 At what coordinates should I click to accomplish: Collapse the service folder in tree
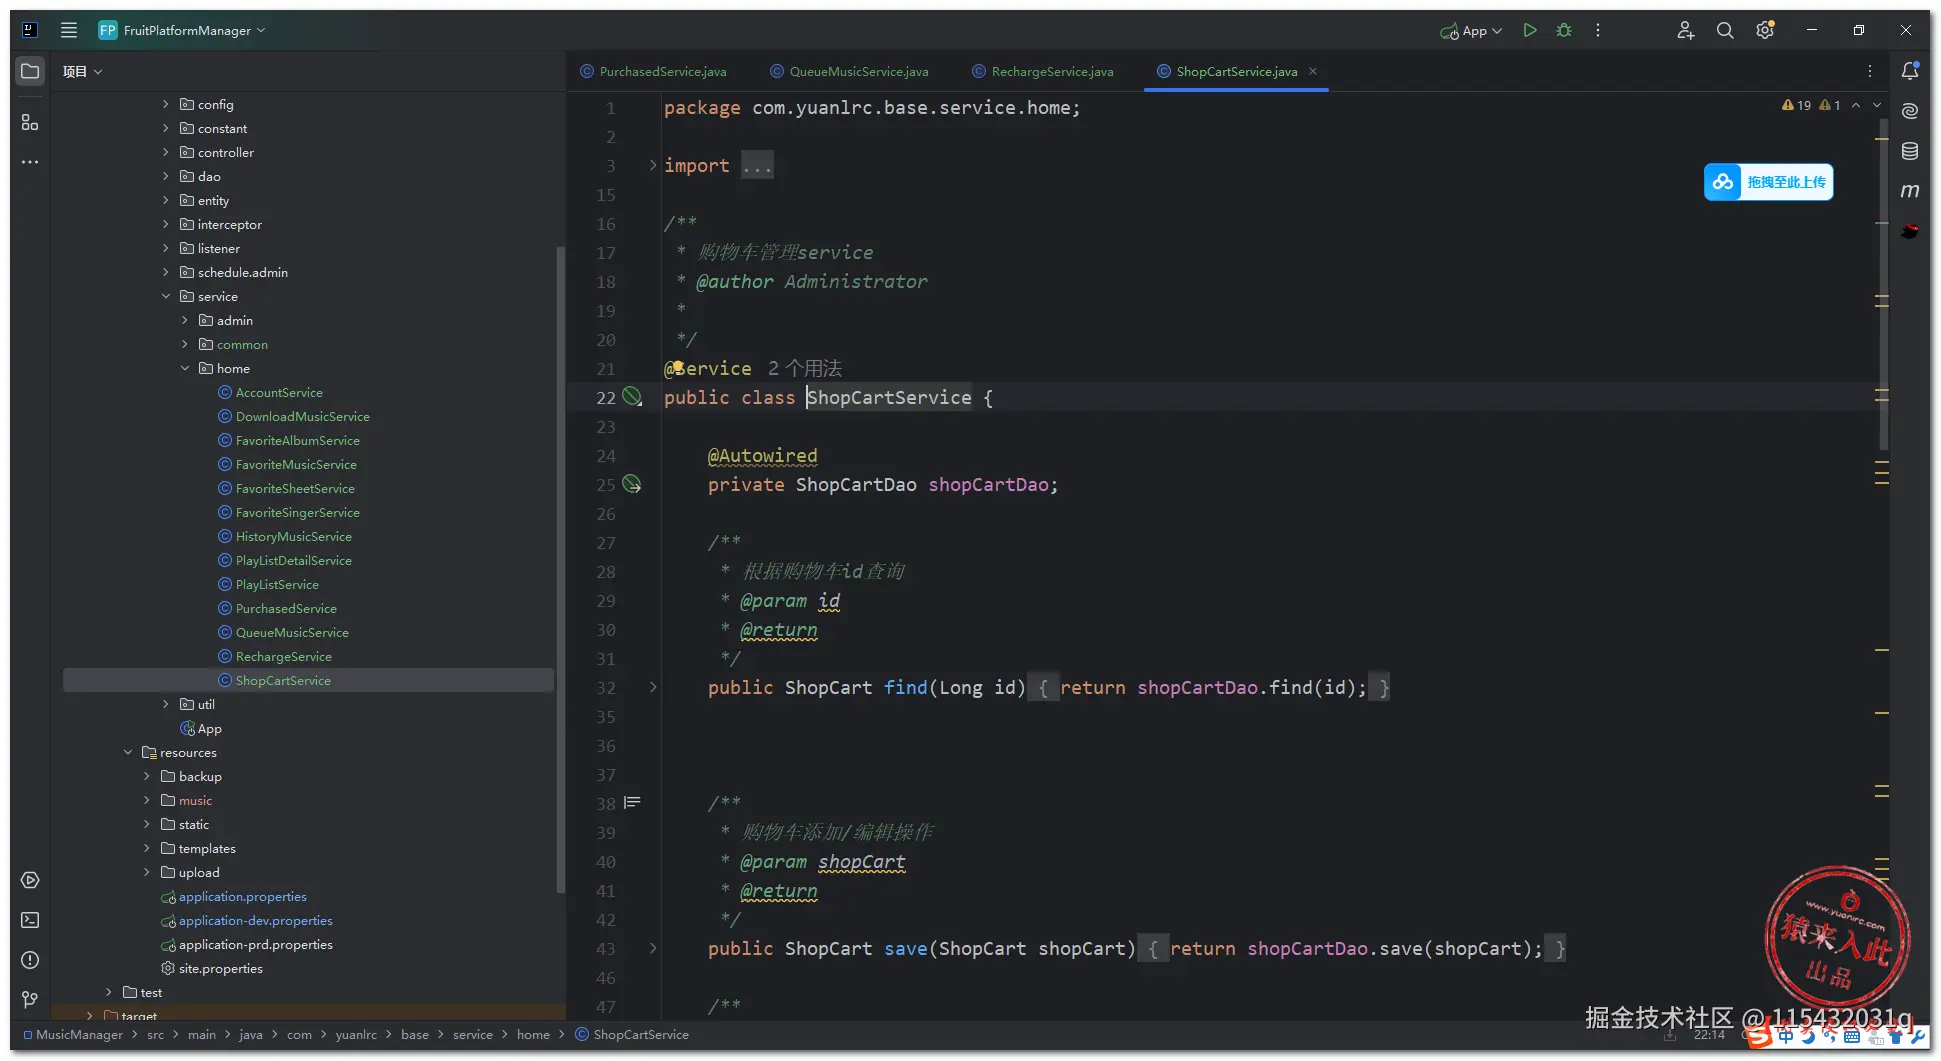click(166, 297)
